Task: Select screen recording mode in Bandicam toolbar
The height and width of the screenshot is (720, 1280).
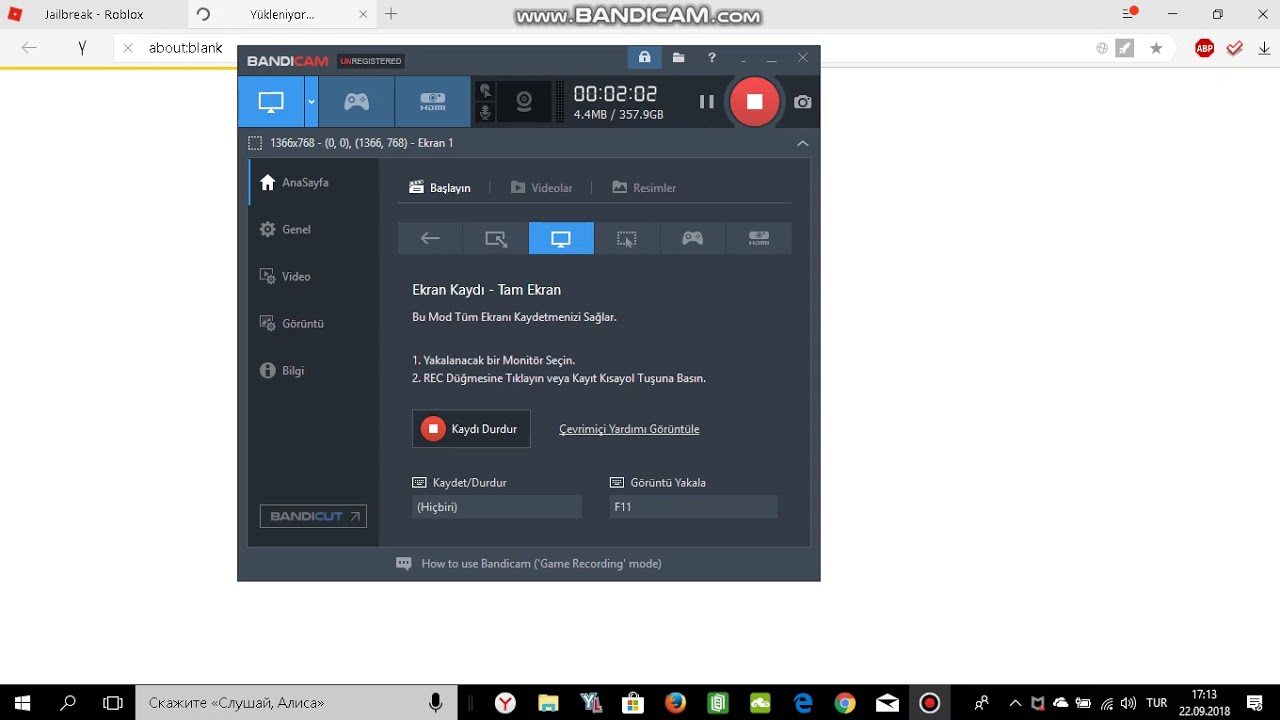Action: click(271, 101)
